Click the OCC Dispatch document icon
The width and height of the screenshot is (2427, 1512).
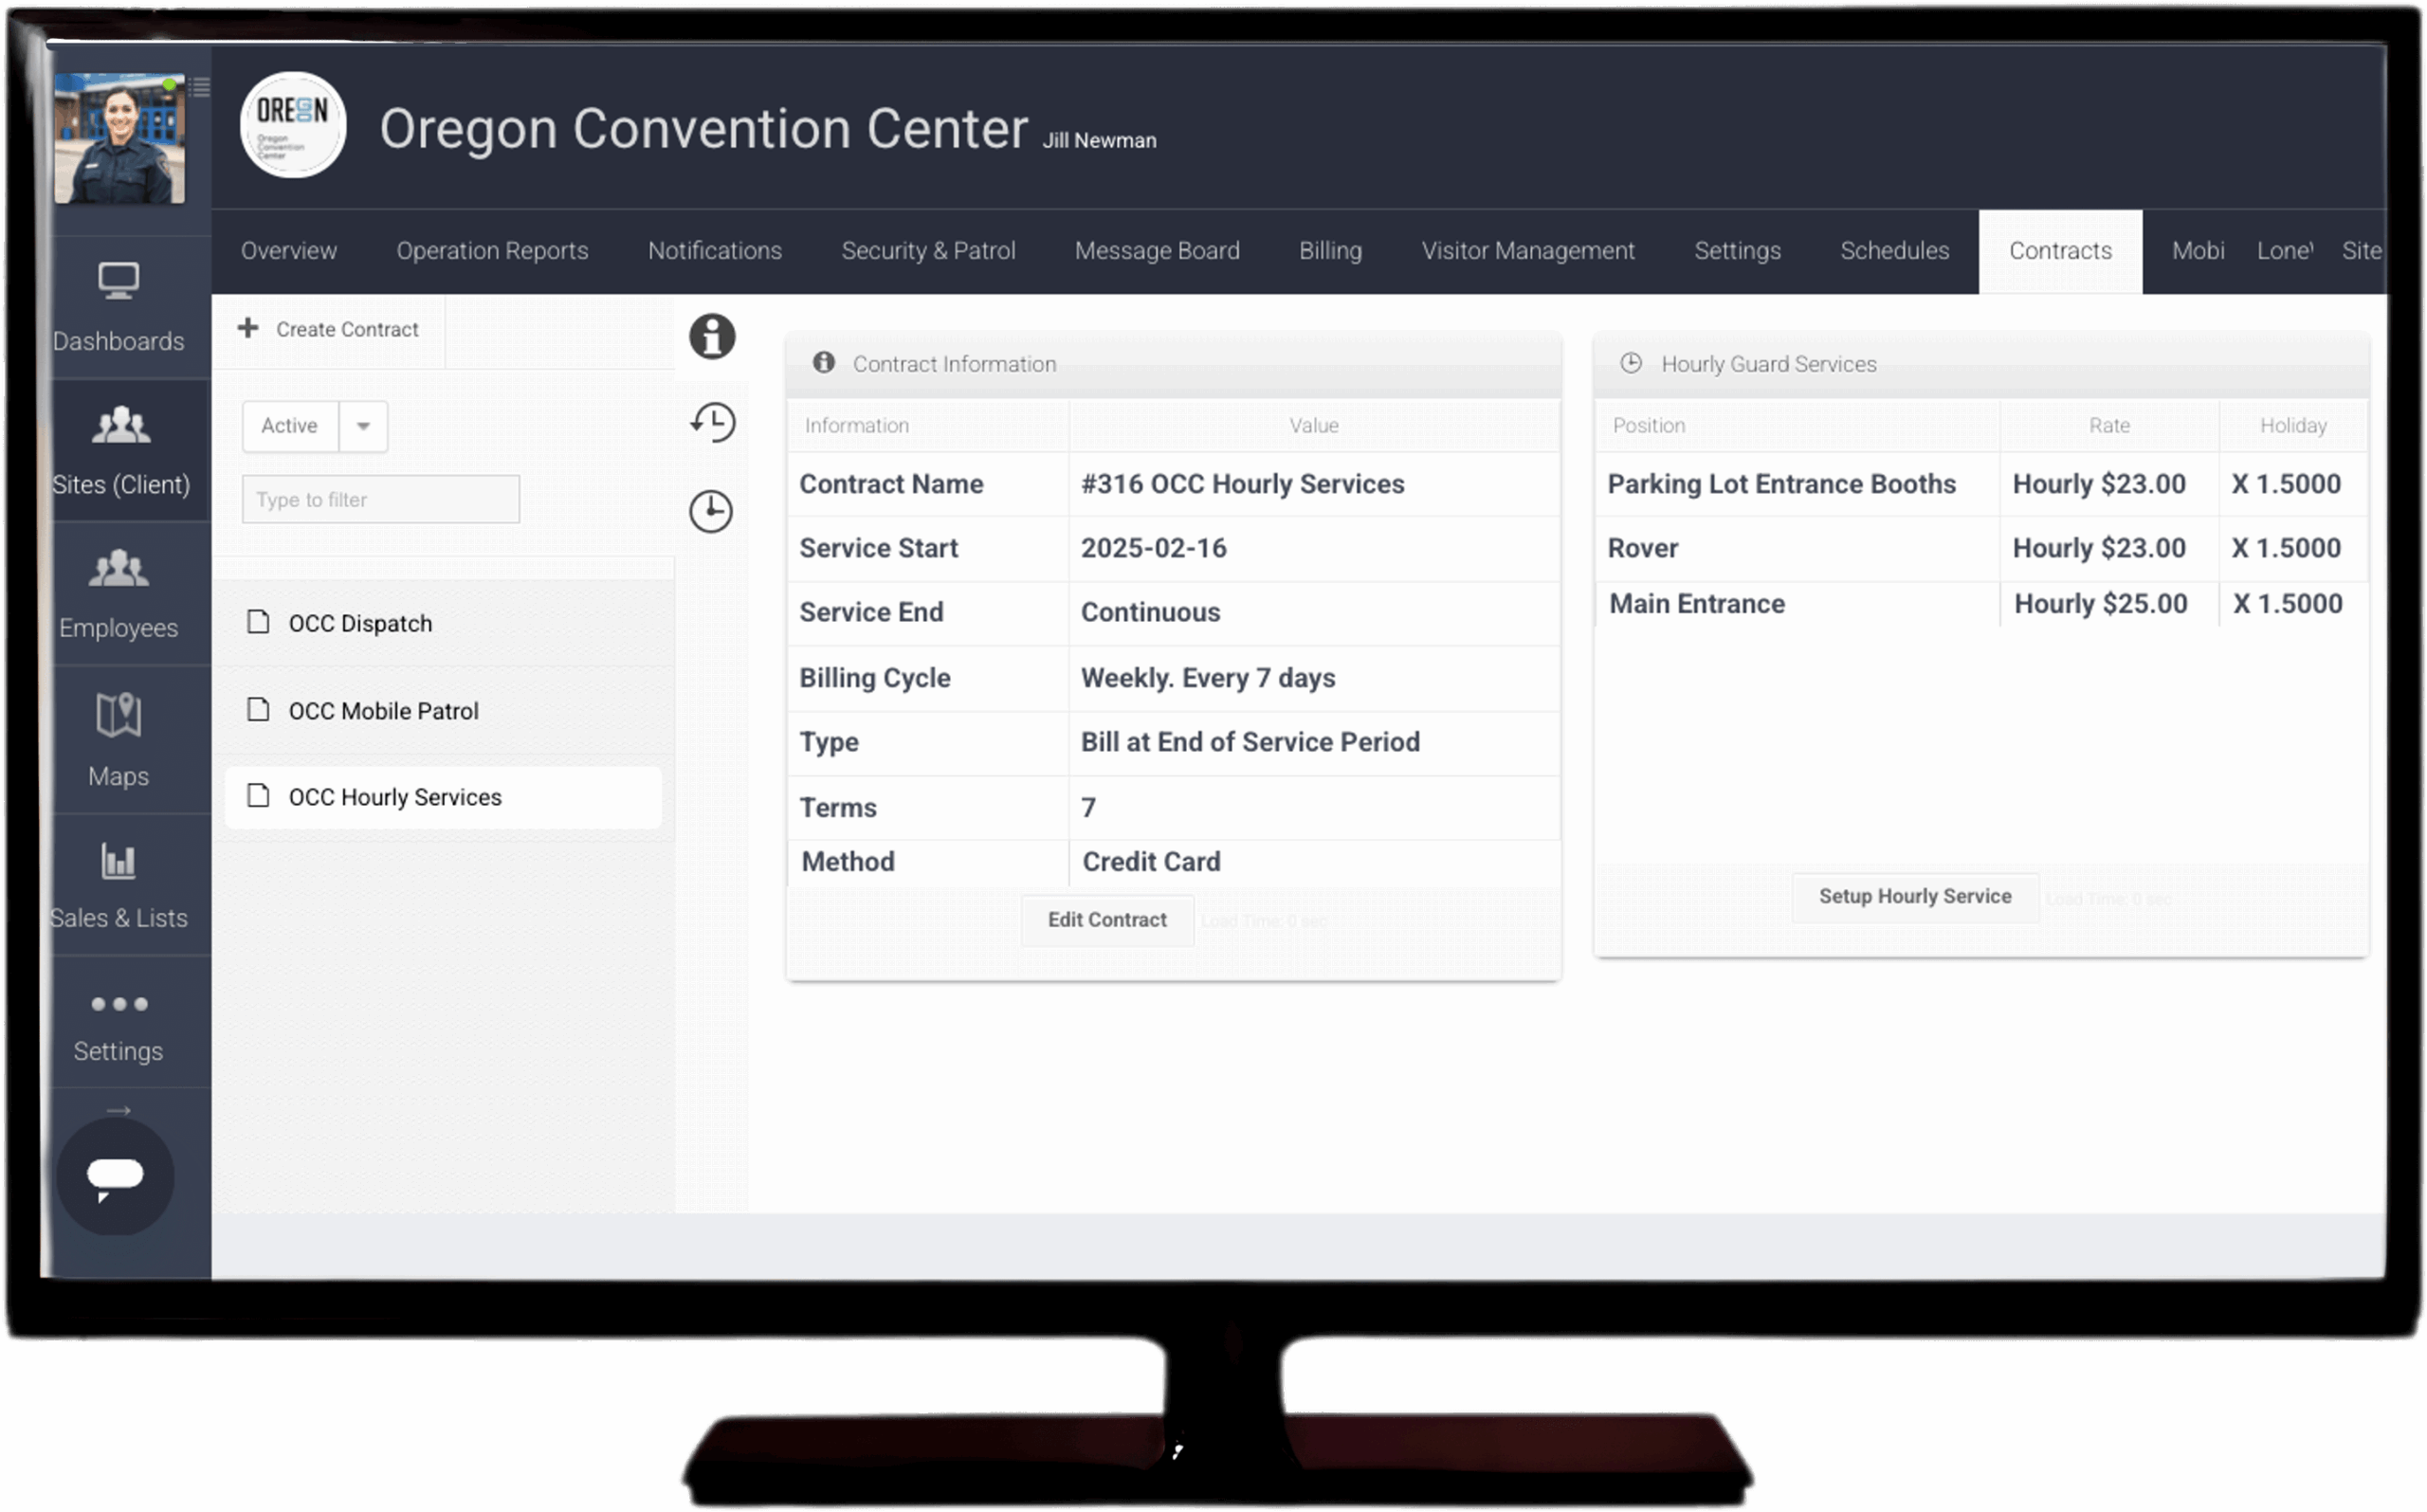(x=258, y=622)
